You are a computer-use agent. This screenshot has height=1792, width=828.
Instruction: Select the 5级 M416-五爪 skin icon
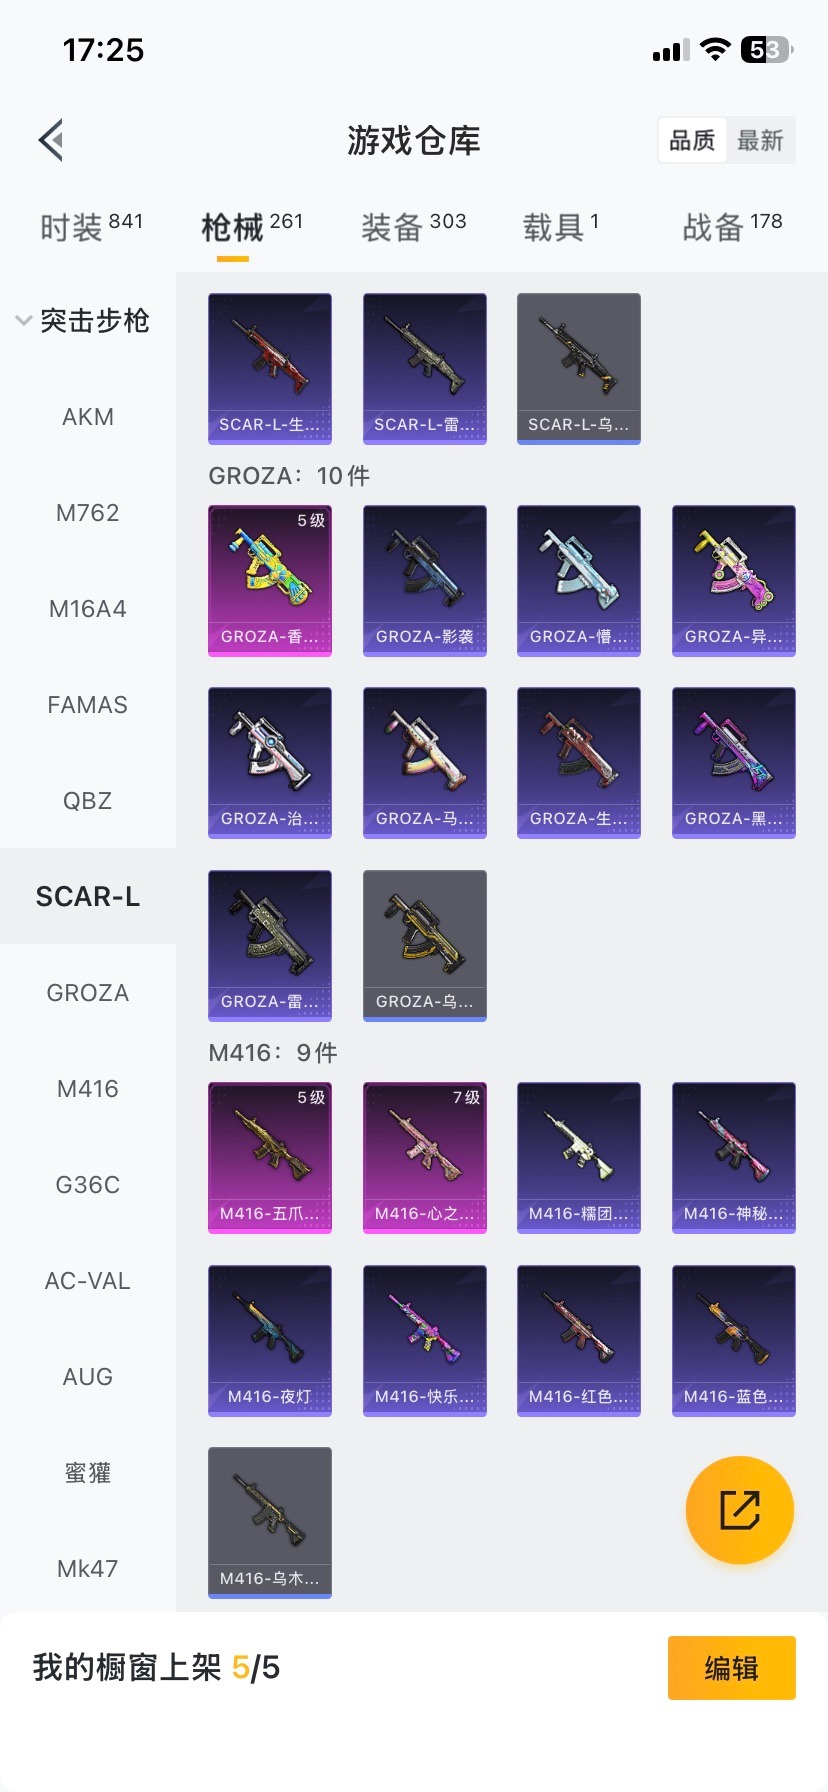tap(270, 1158)
